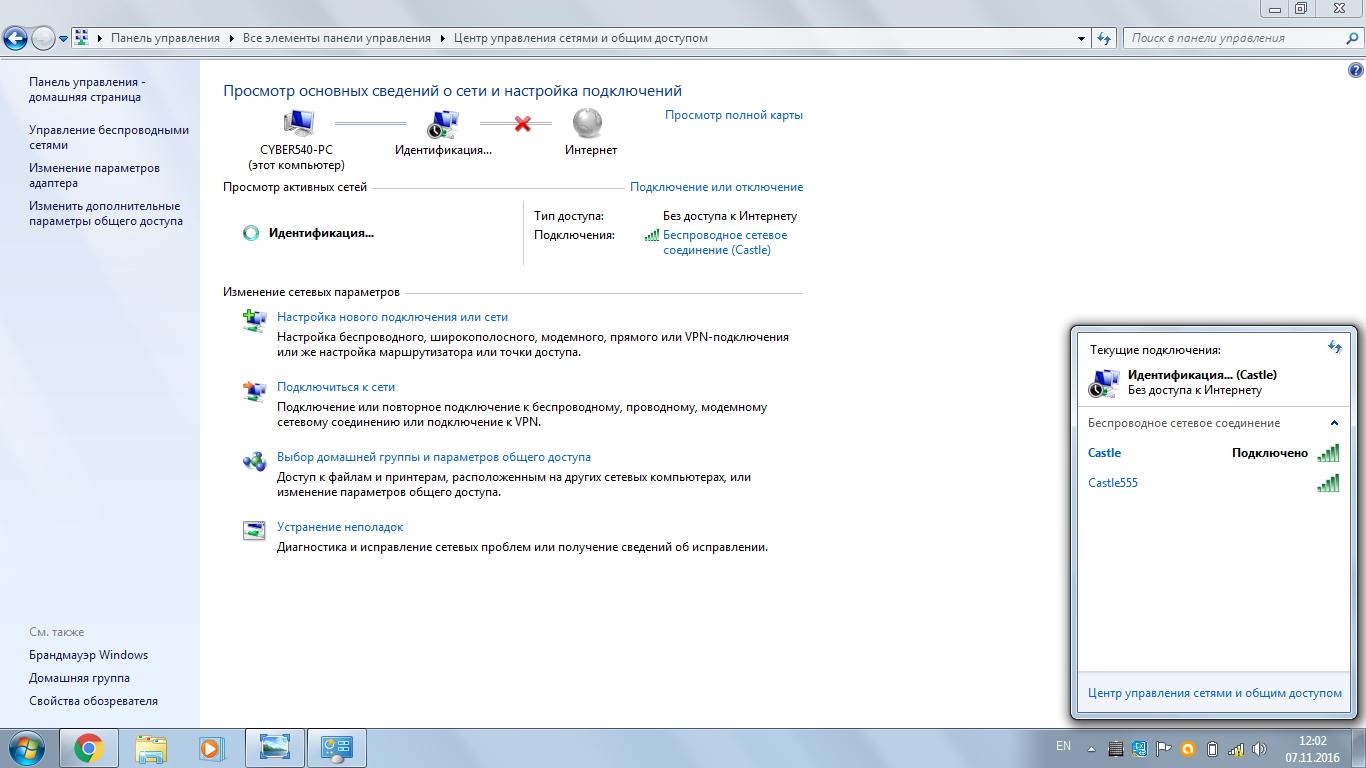Screen dimensions: 1366x768
Task: Show hidden tray icons arrow
Action: (x=1092, y=749)
